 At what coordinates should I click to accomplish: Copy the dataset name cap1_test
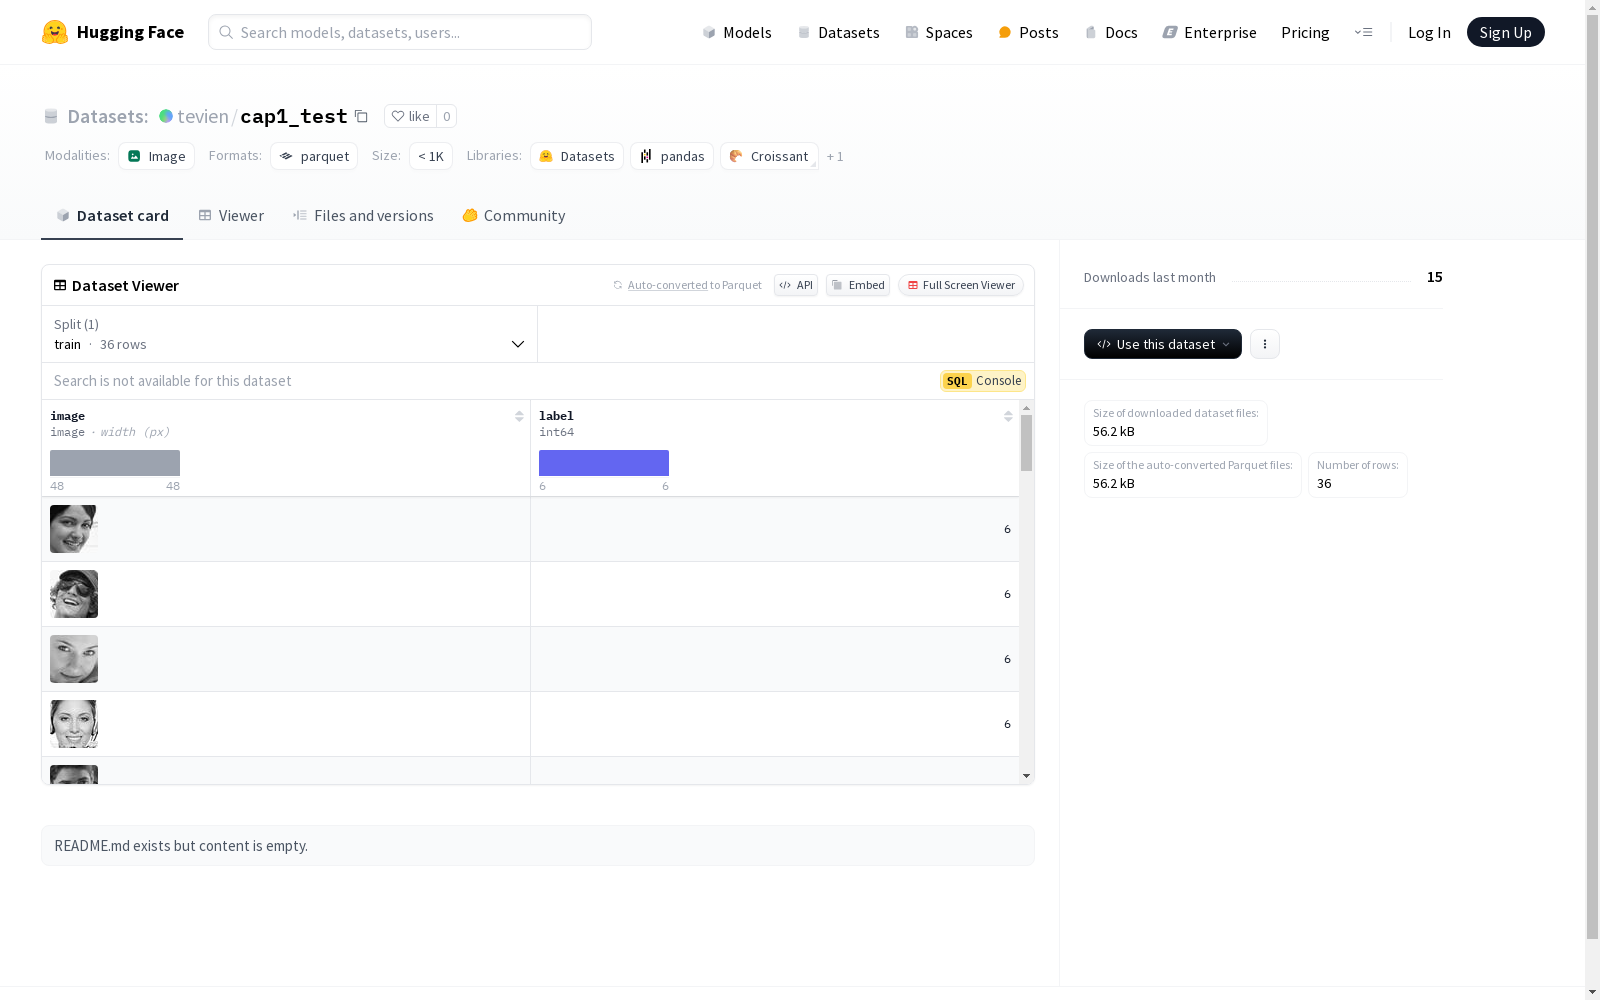(x=361, y=117)
